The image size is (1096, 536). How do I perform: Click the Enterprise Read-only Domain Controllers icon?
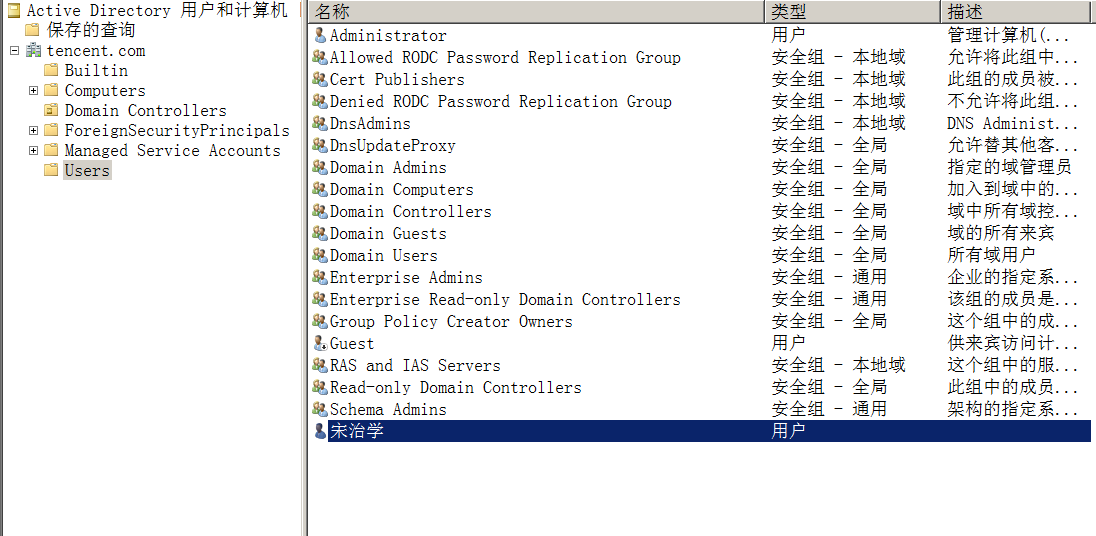click(x=320, y=300)
